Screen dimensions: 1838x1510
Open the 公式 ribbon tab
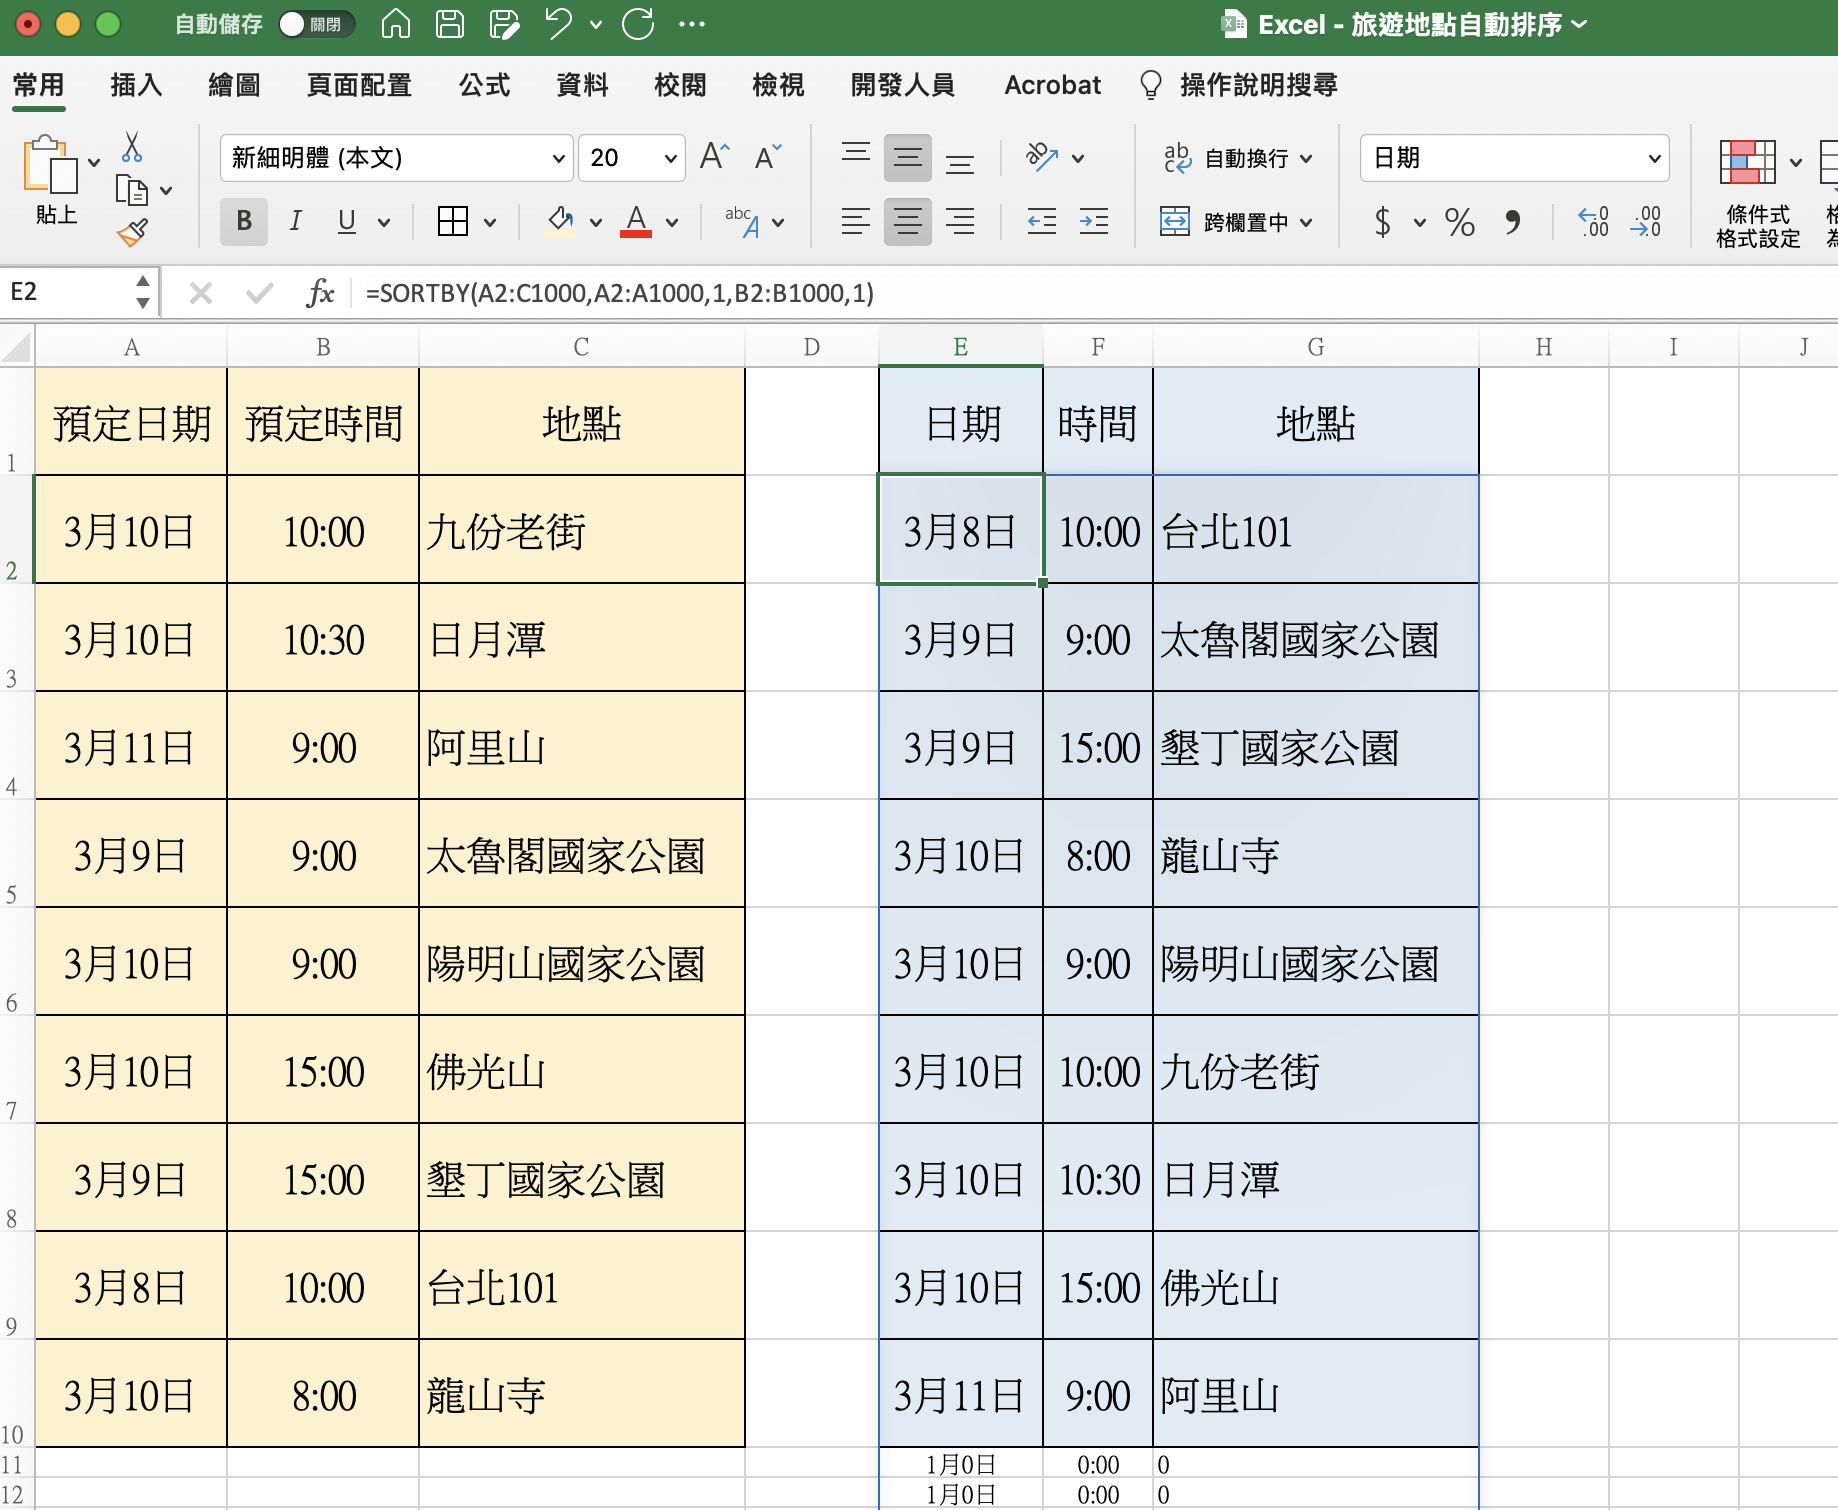(x=484, y=85)
